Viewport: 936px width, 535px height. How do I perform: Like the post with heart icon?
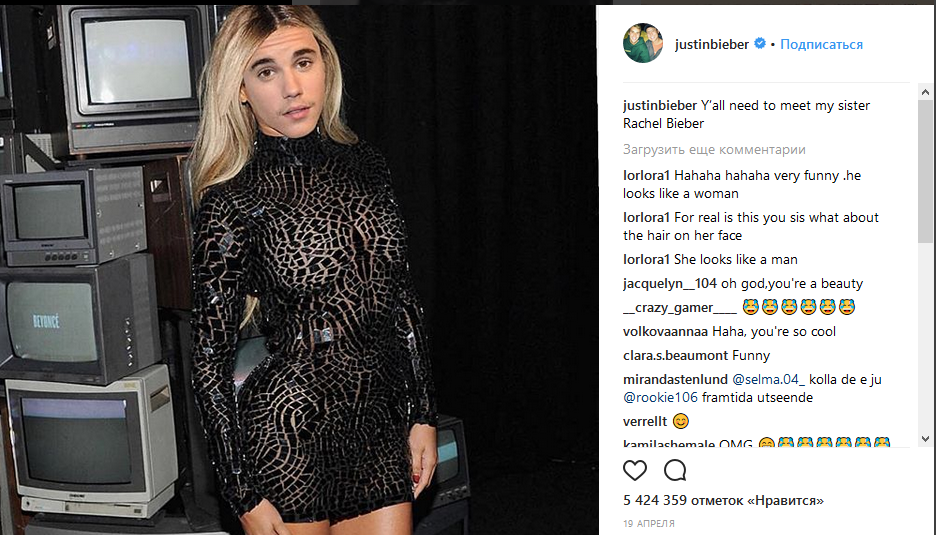pos(635,471)
